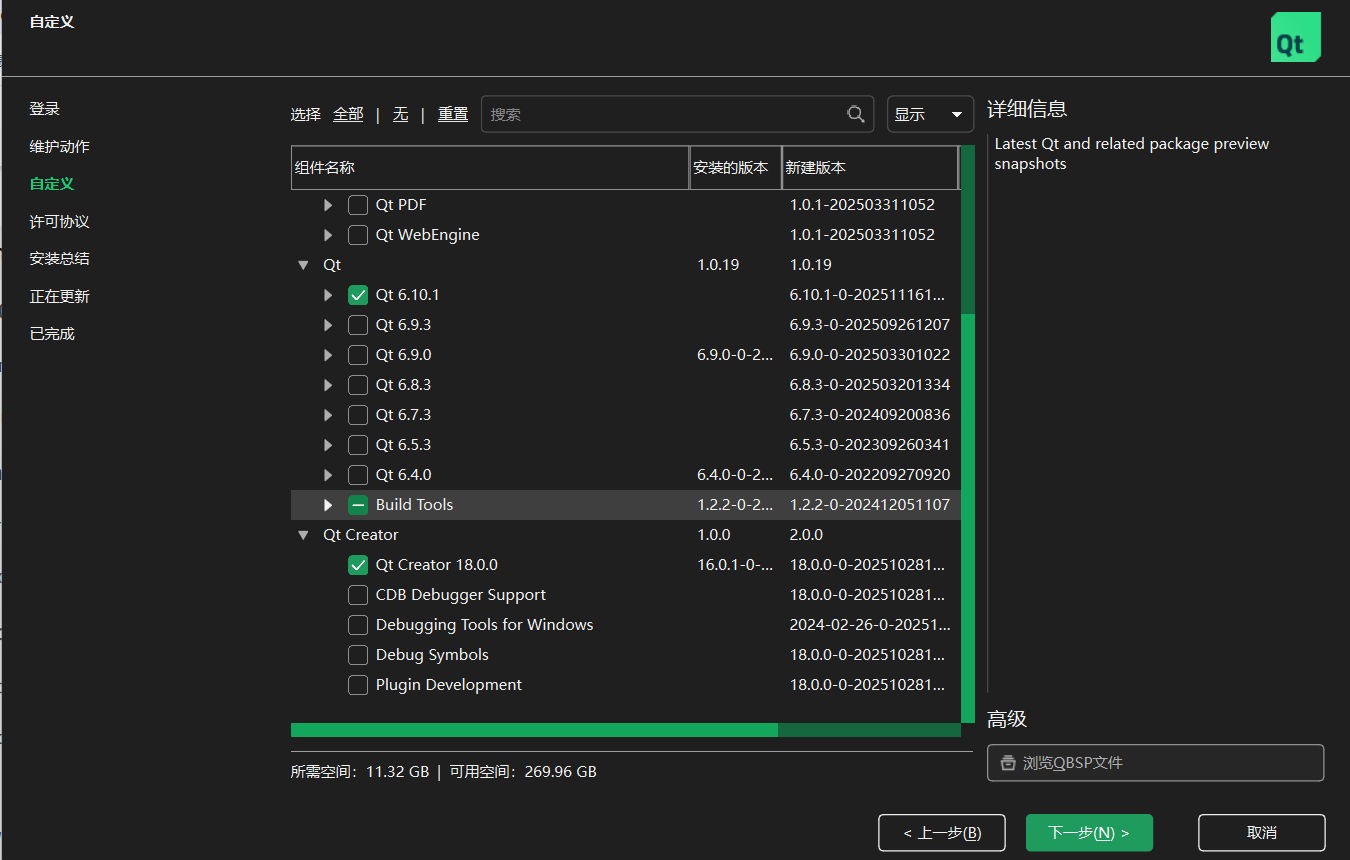Click the 下一步(N) next button
This screenshot has height=860, width=1350.
coord(1089,833)
